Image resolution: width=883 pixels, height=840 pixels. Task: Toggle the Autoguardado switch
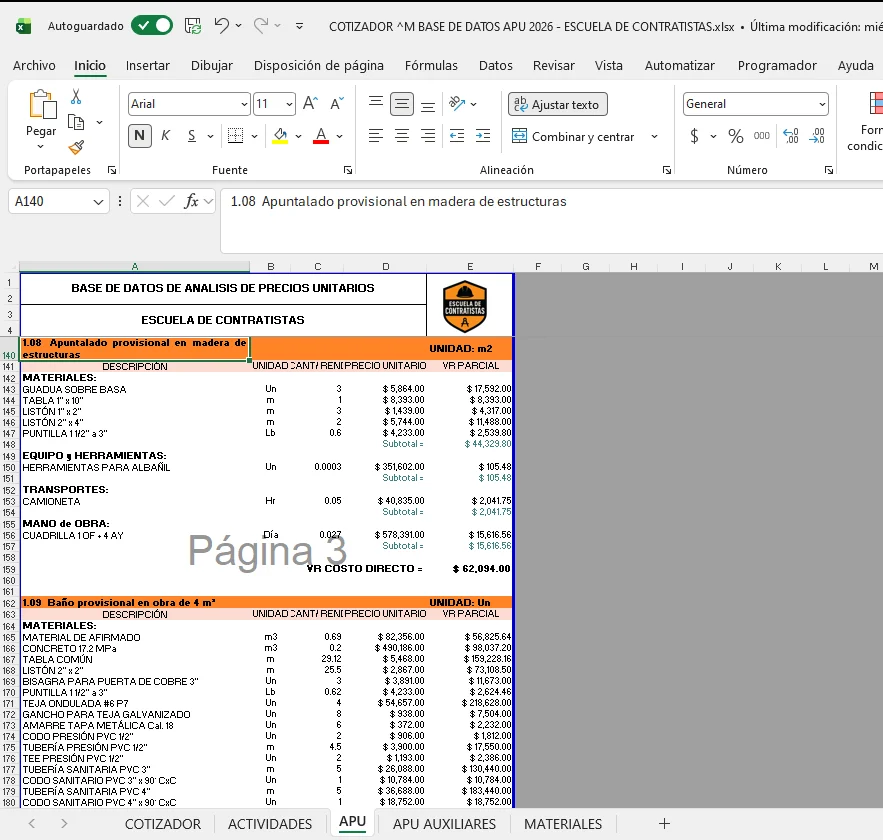[x=151, y=26]
